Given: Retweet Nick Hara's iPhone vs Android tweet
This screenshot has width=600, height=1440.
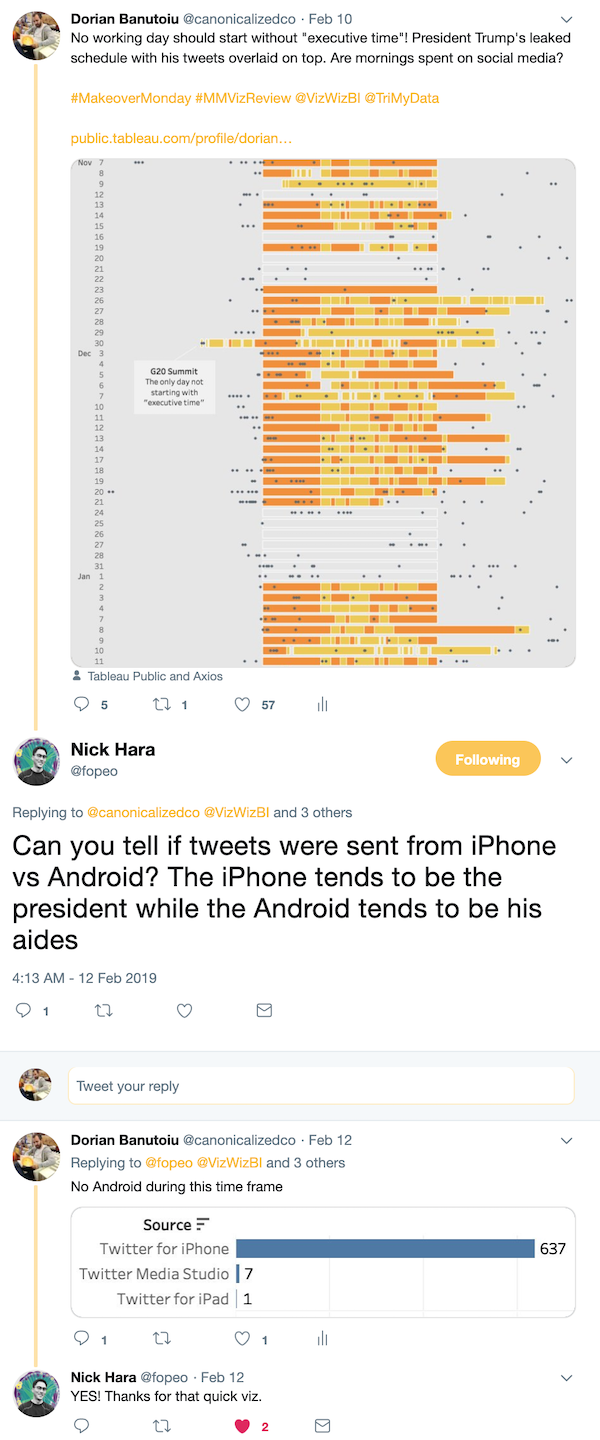Looking at the screenshot, I should click(x=103, y=1011).
